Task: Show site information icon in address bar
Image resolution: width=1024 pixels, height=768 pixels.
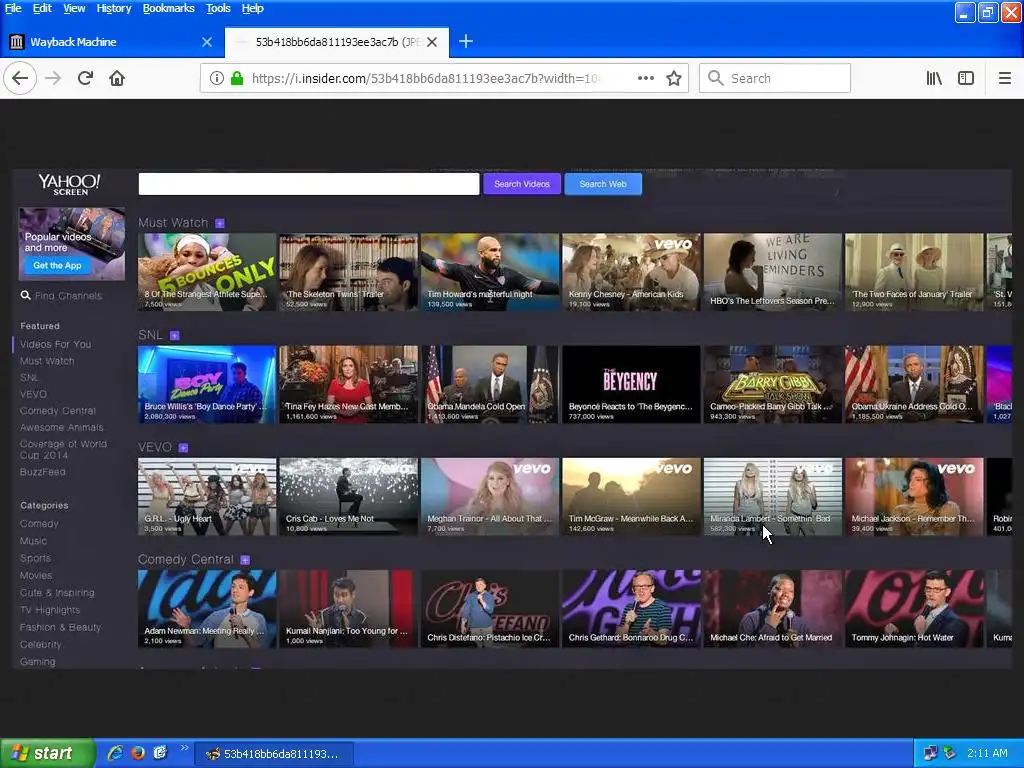Action: point(217,78)
